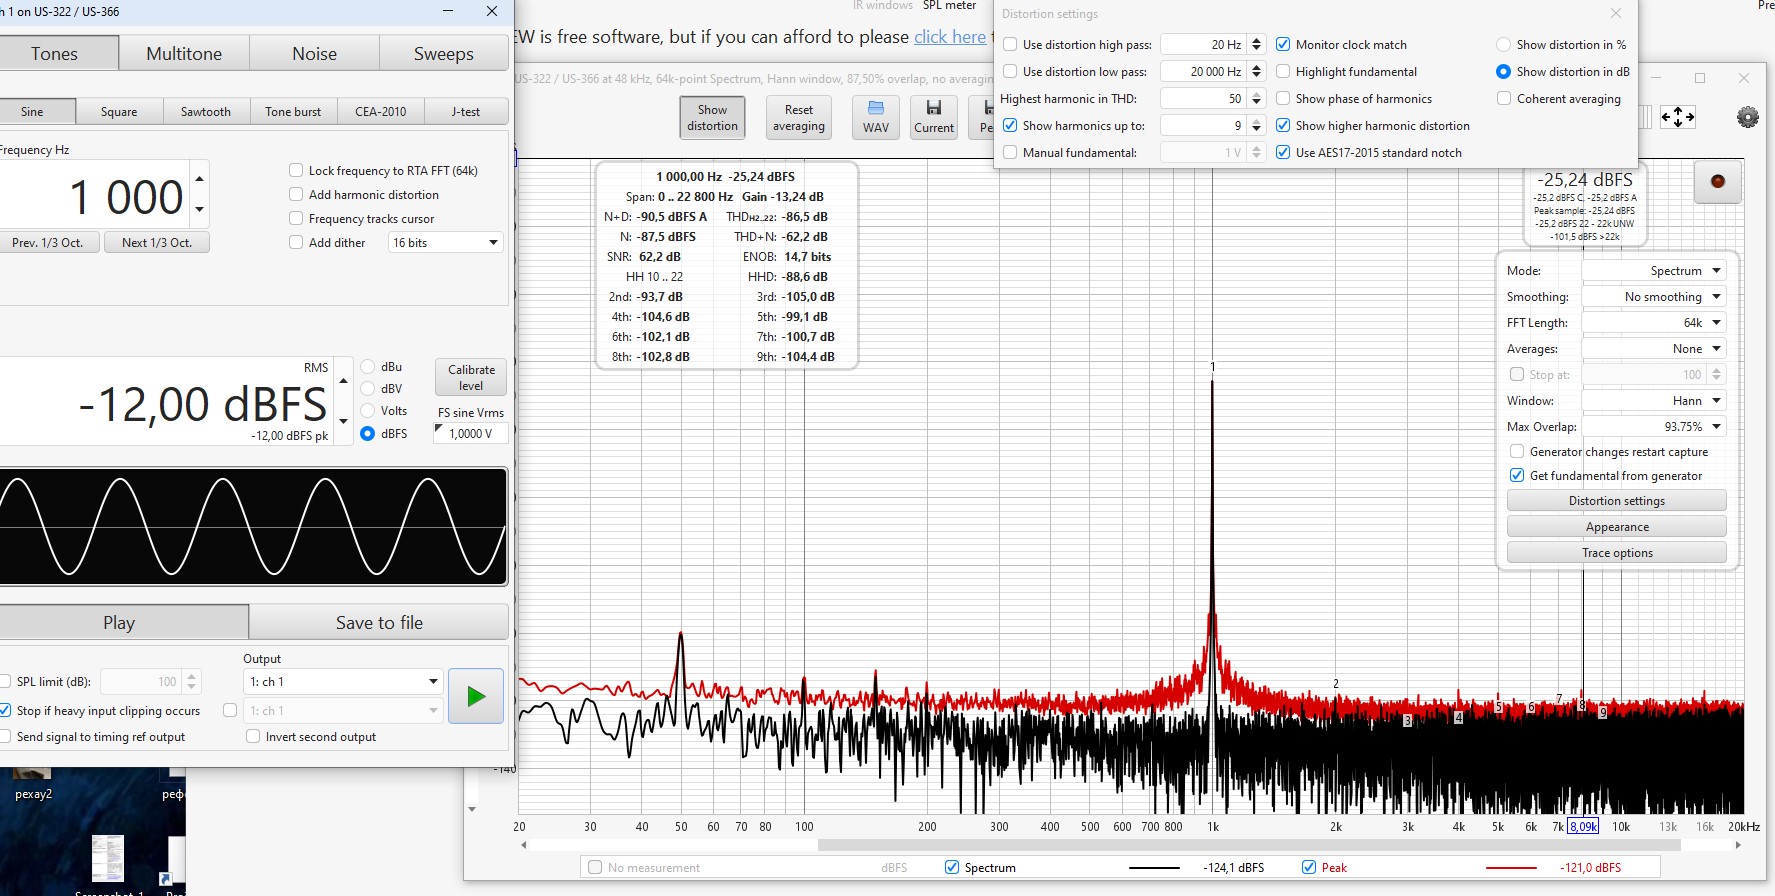Select the Show distortion in % radio button
The image size is (1775, 896).
(x=1503, y=44)
